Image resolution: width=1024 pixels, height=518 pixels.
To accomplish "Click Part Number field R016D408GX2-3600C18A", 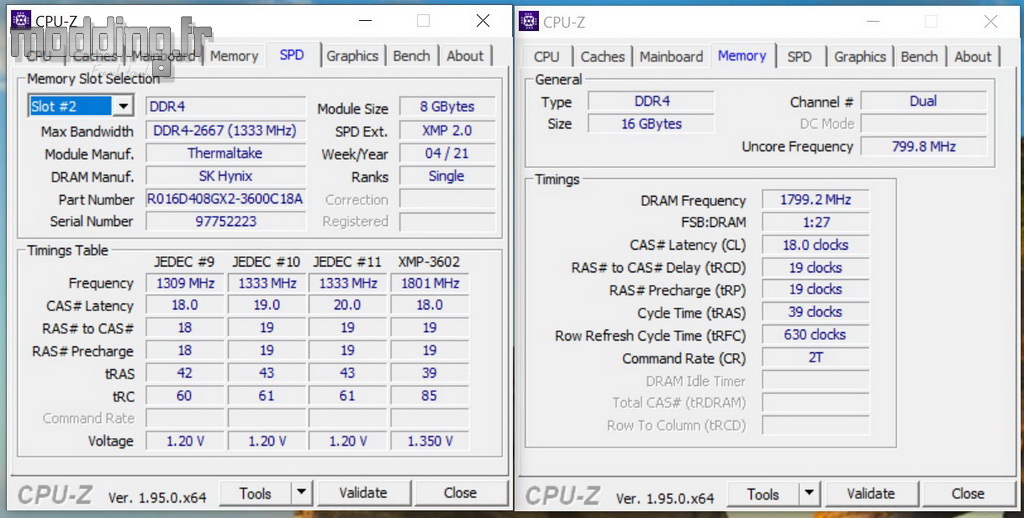I will [x=225, y=199].
